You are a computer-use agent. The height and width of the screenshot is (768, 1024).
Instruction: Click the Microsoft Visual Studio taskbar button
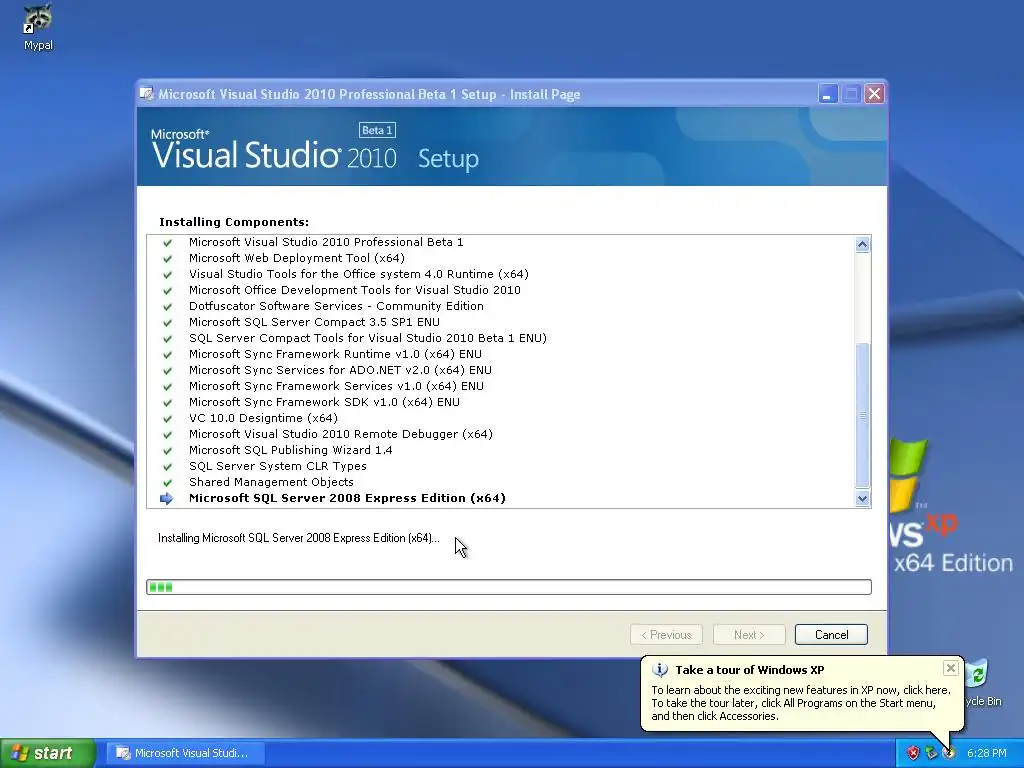(185, 753)
